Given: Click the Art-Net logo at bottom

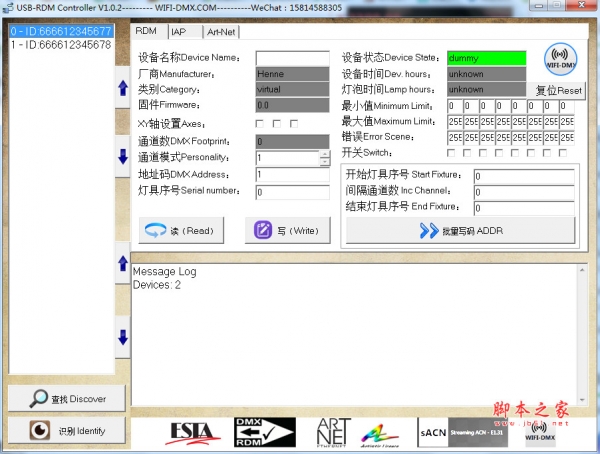Looking at the screenshot, I should 329,431.
